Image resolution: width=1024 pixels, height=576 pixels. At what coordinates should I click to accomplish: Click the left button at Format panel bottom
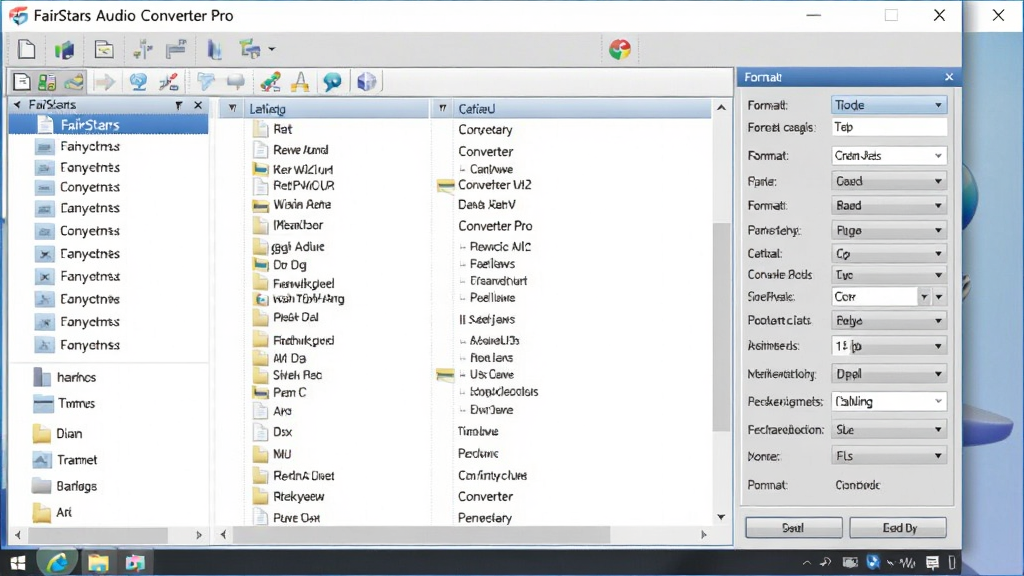(793, 528)
